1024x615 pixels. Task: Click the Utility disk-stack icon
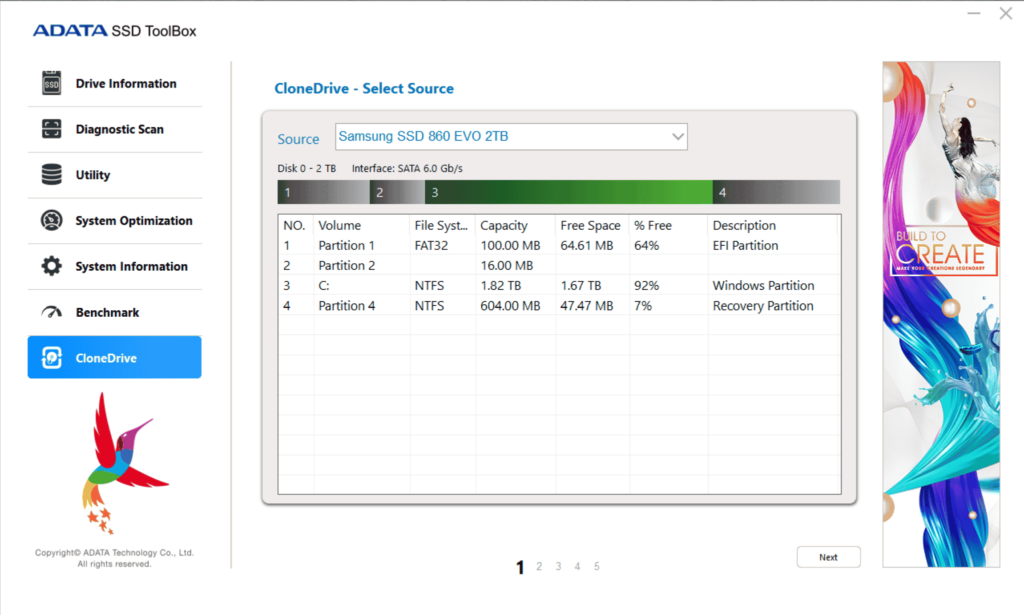(x=50, y=174)
